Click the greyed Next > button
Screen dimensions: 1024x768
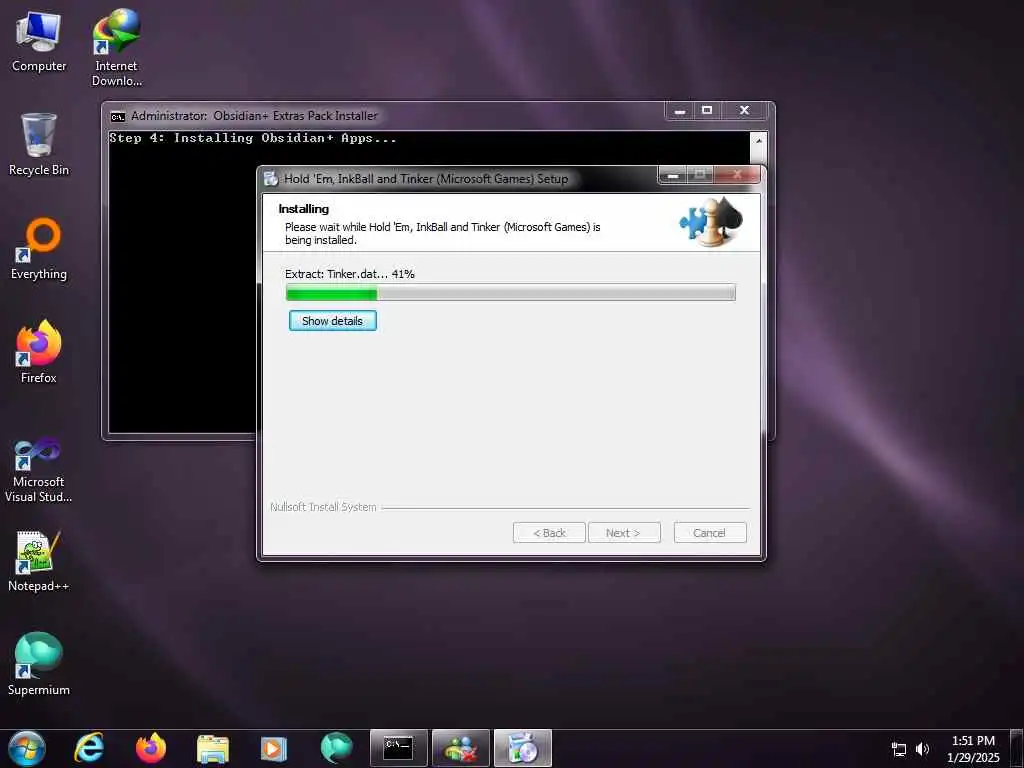coord(624,533)
